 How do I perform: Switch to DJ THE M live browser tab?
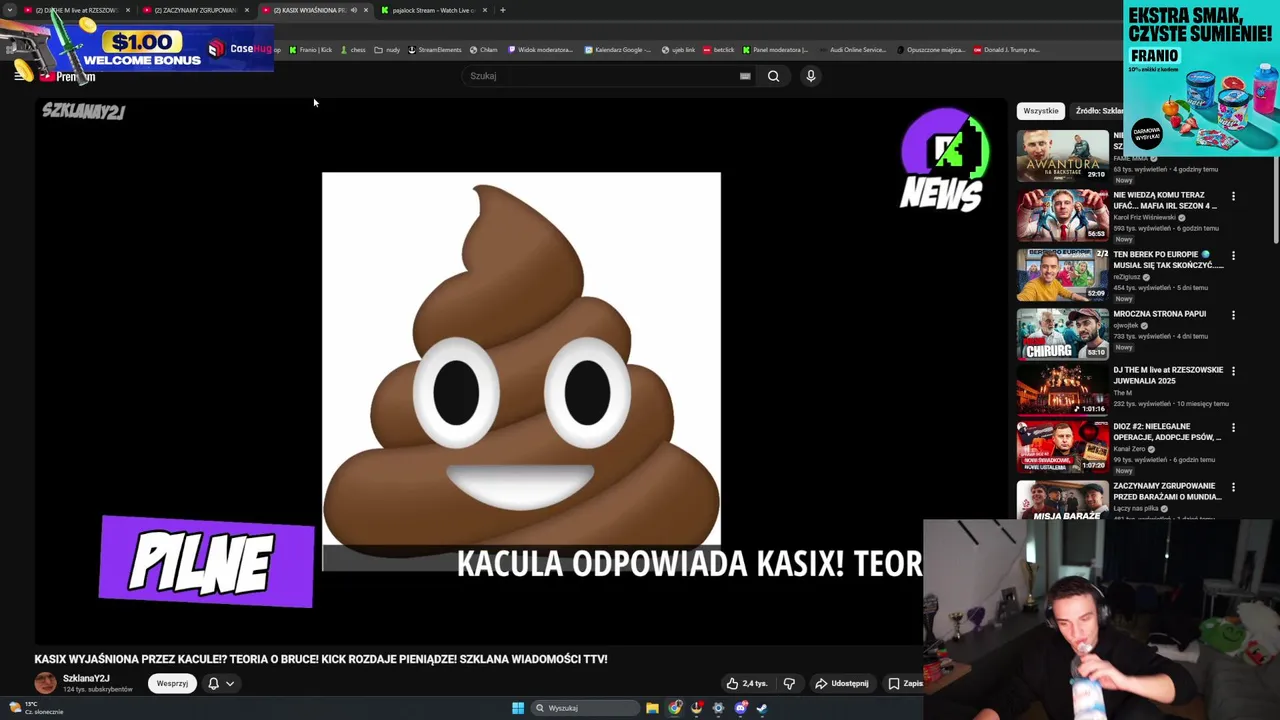pos(76,10)
